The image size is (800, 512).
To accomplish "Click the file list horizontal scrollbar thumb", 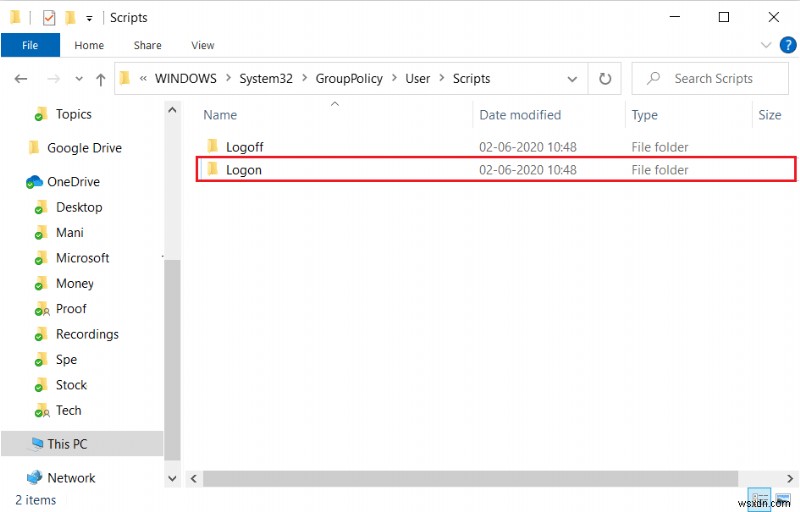I will coord(470,478).
